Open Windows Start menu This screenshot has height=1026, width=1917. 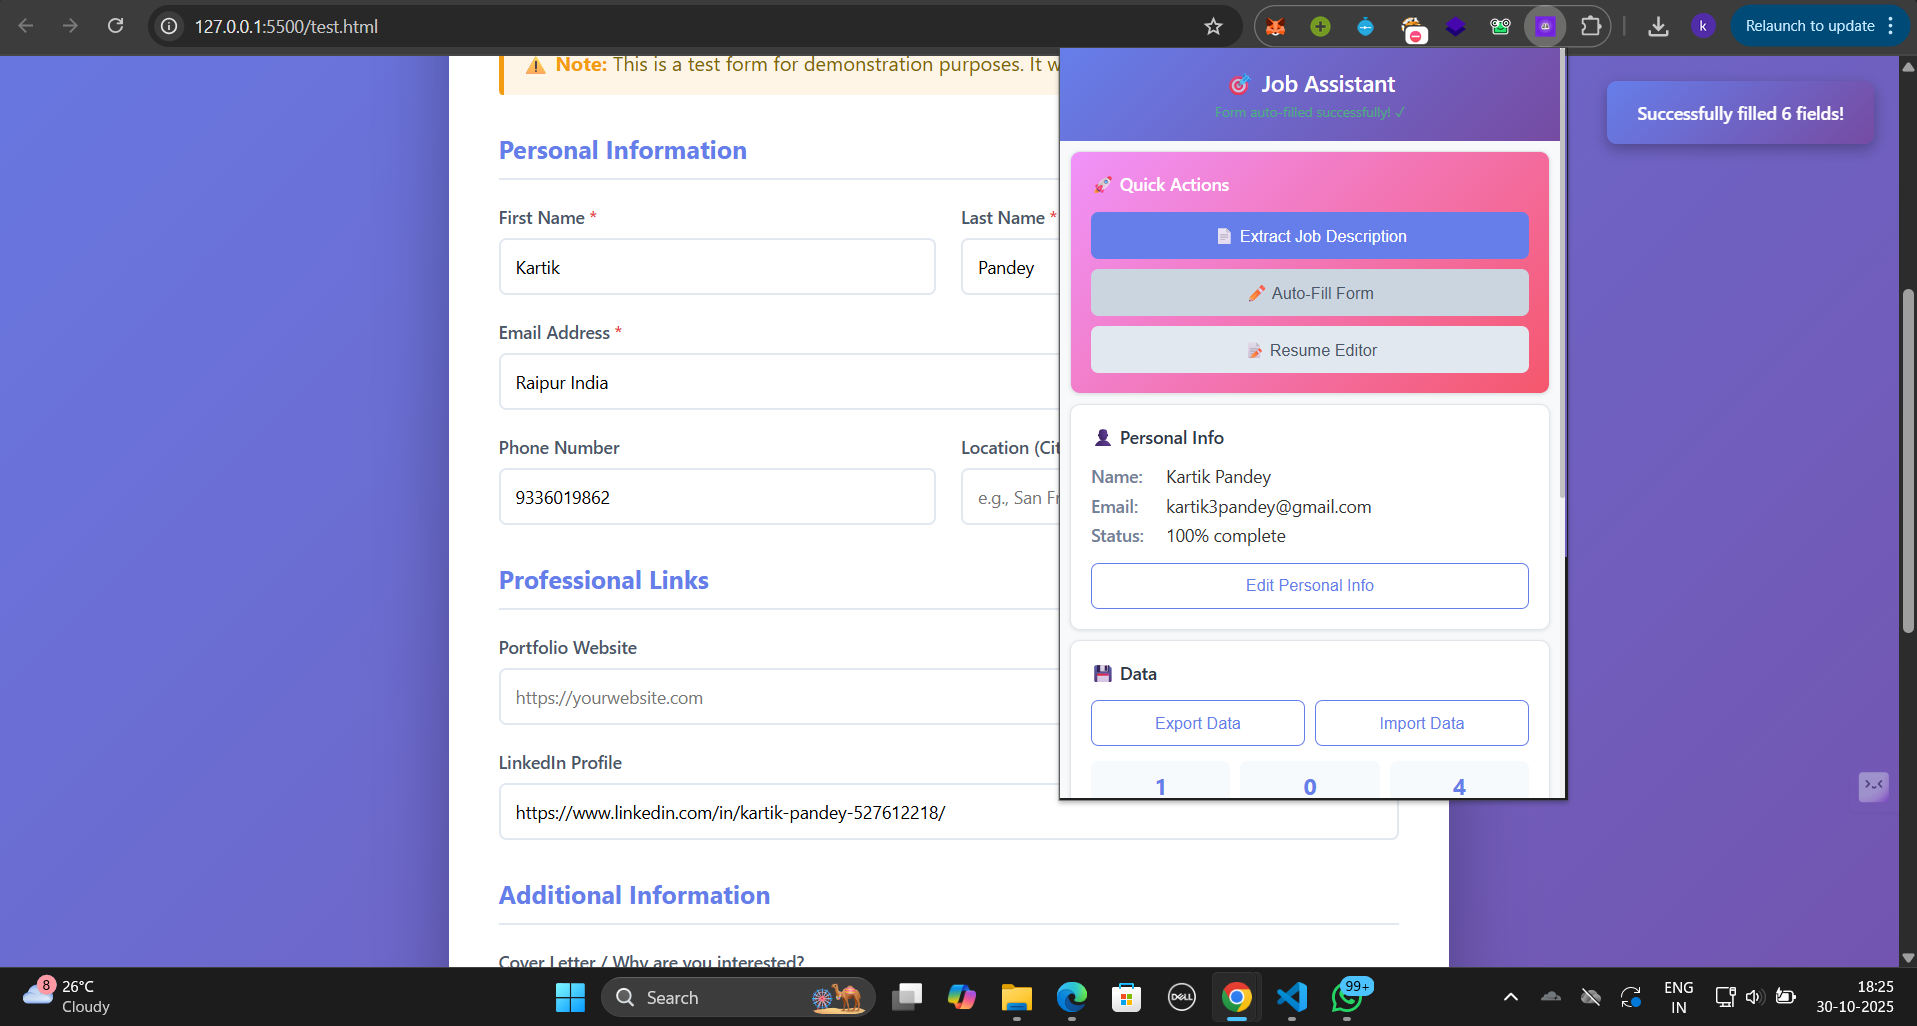570,997
